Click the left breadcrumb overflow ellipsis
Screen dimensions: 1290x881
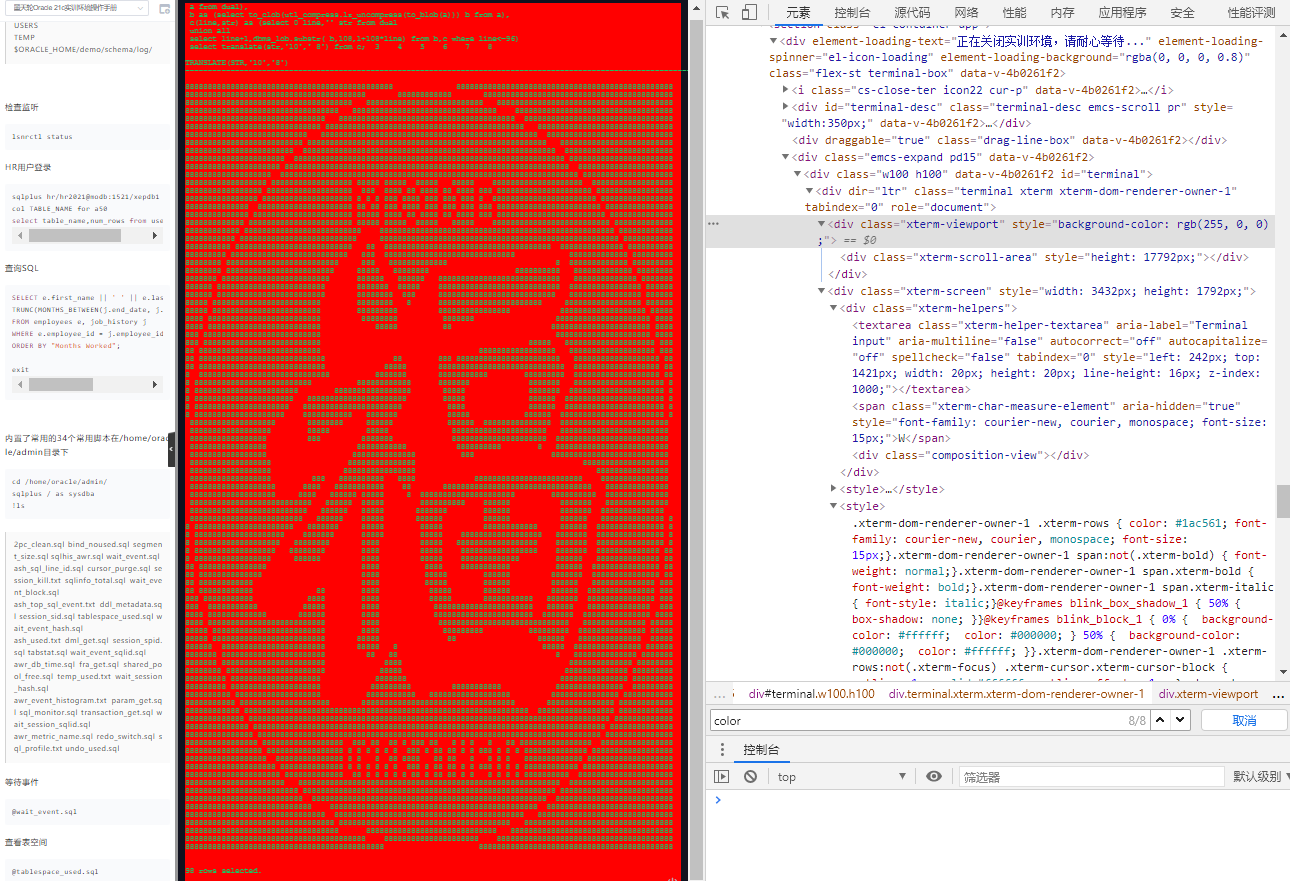click(x=719, y=694)
